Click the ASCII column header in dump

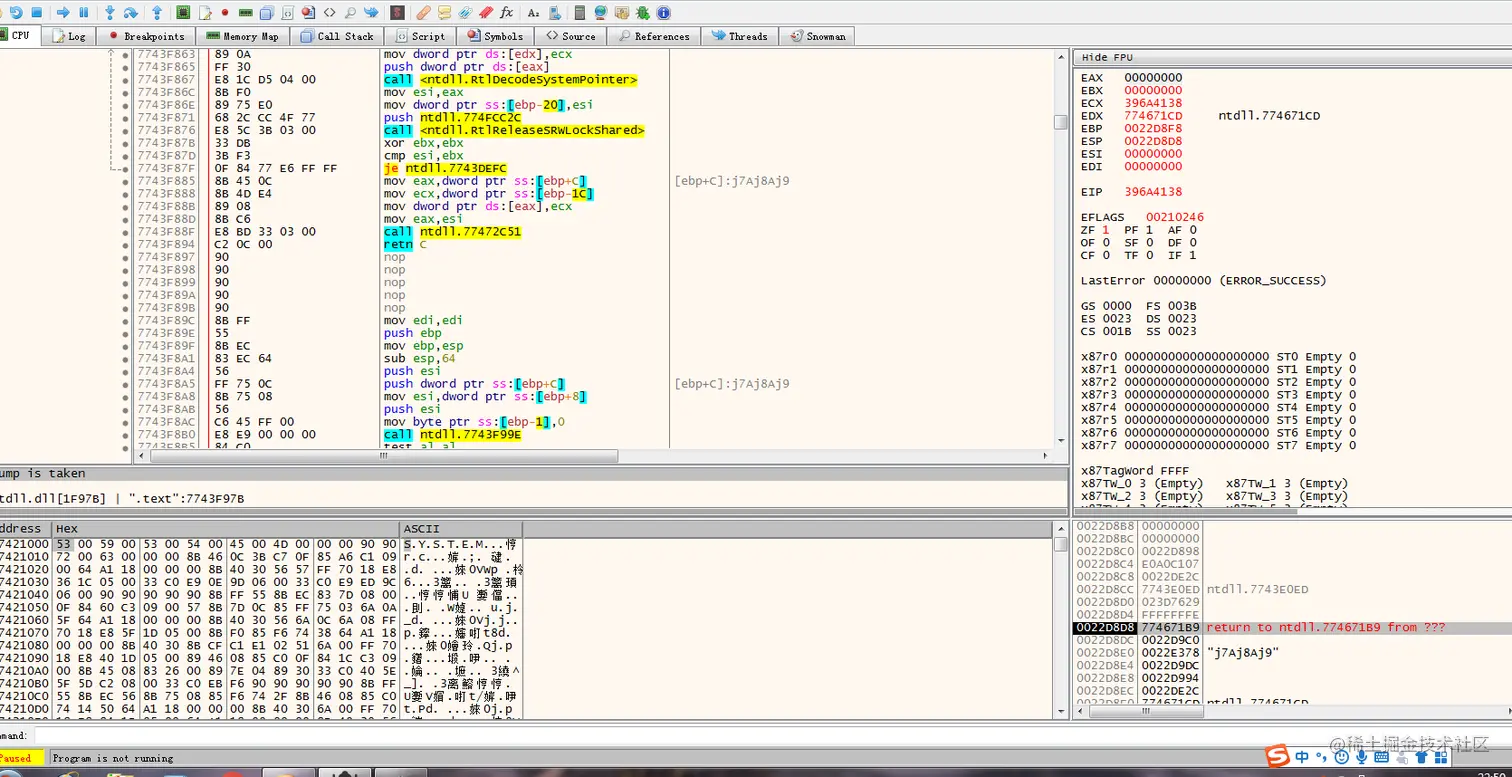point(461,528)
